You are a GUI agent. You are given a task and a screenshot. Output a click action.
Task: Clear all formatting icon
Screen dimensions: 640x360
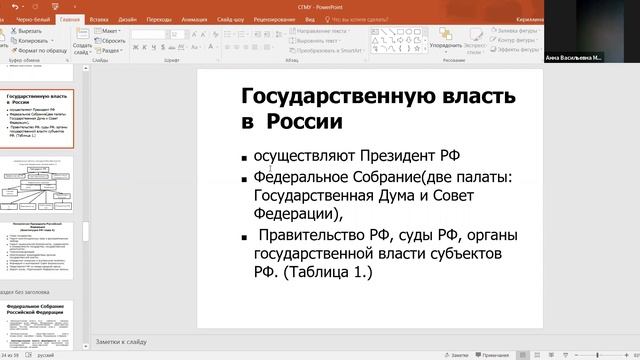point(215,35)
